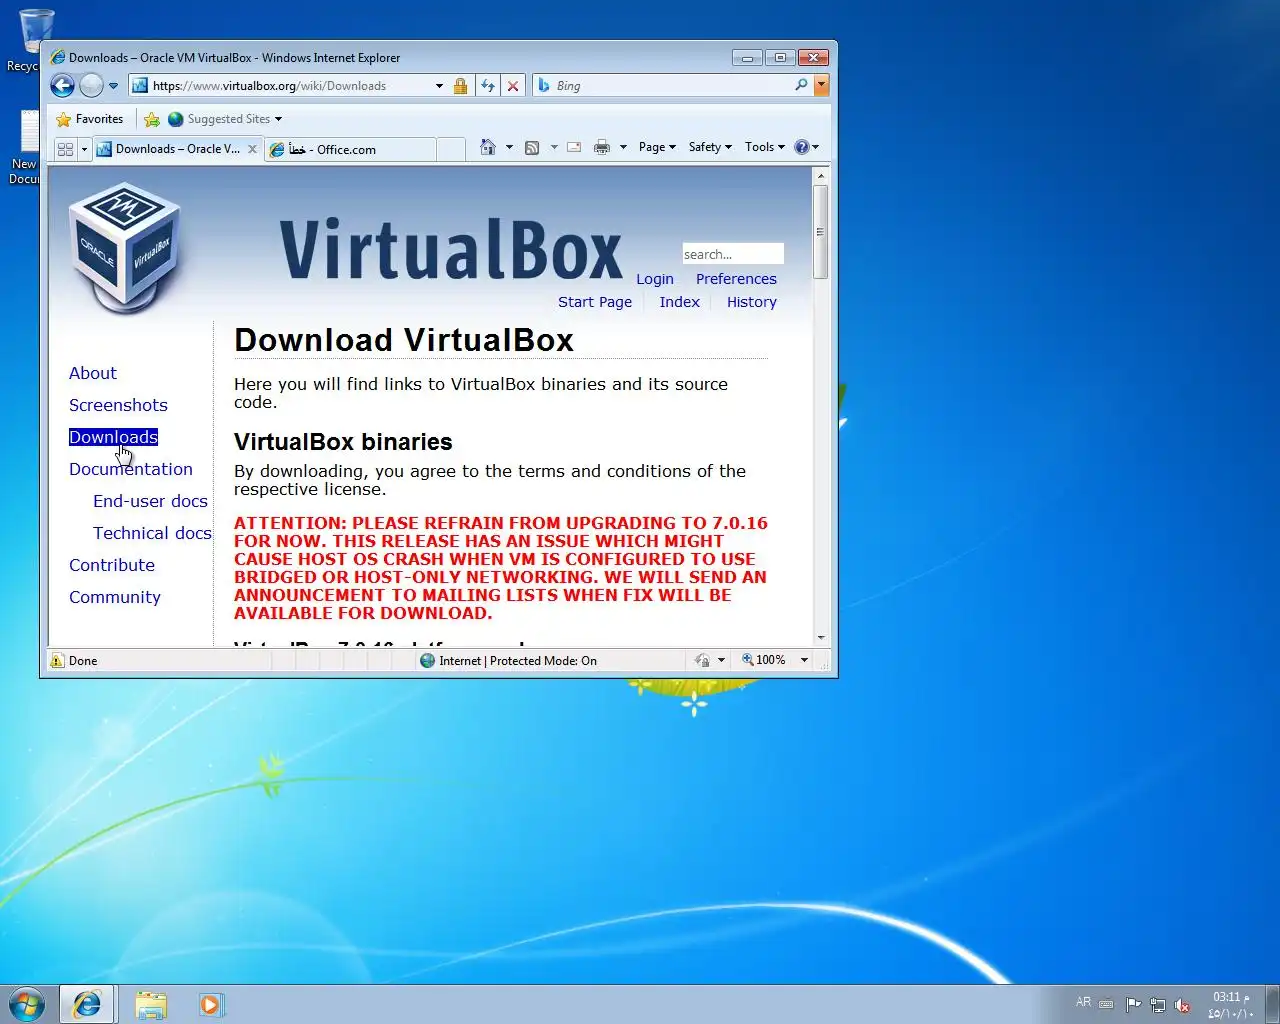Expand the Home icon dropdown arrow
The height and width of the screenshot is (1024, 1280).
pos(509,147)
